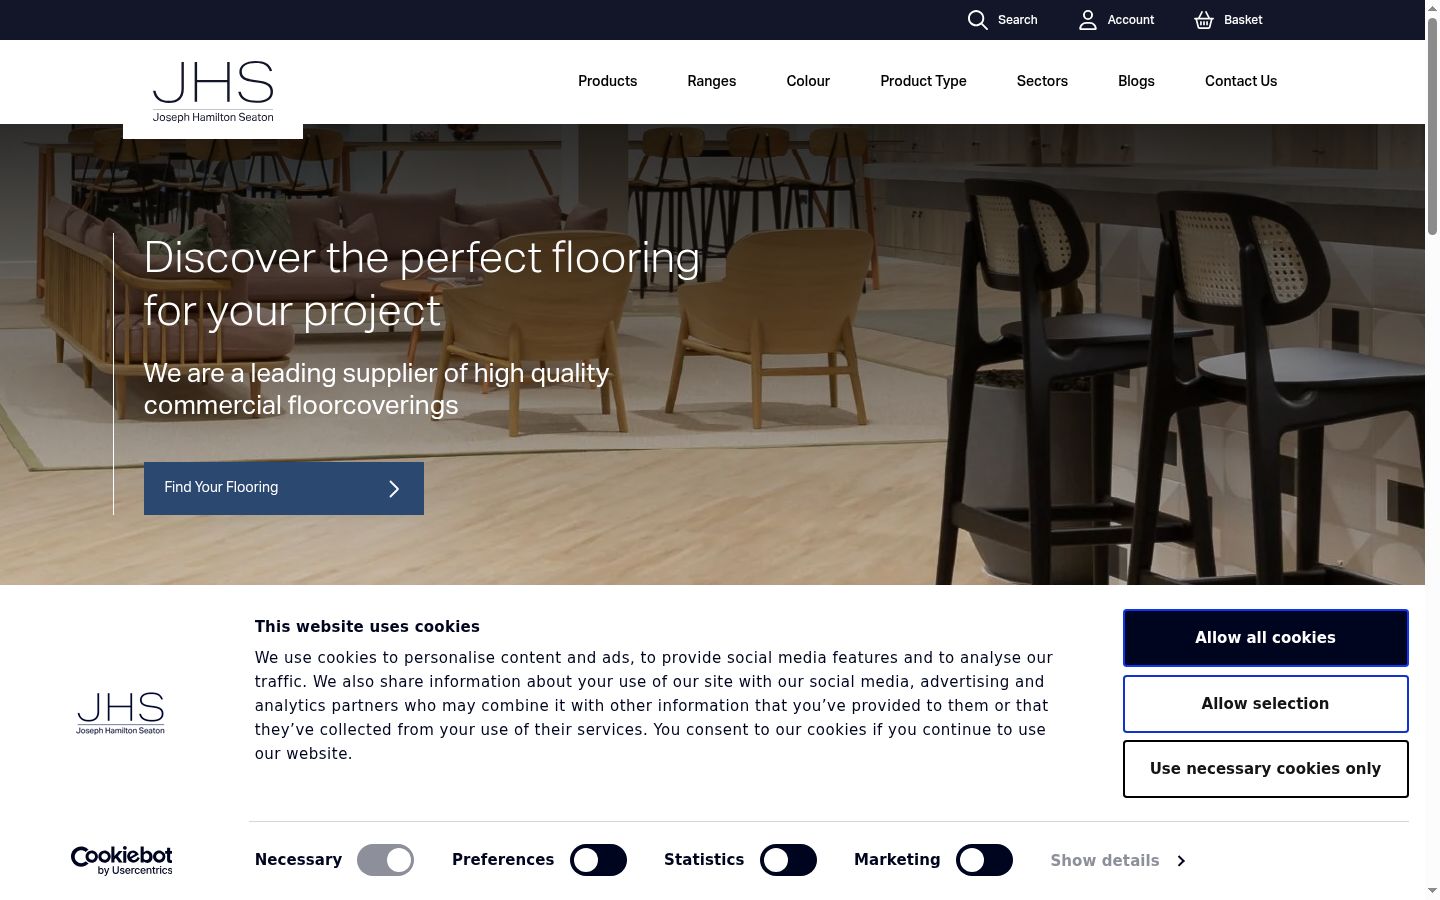Choose Use necessary cookies only

1265,769
